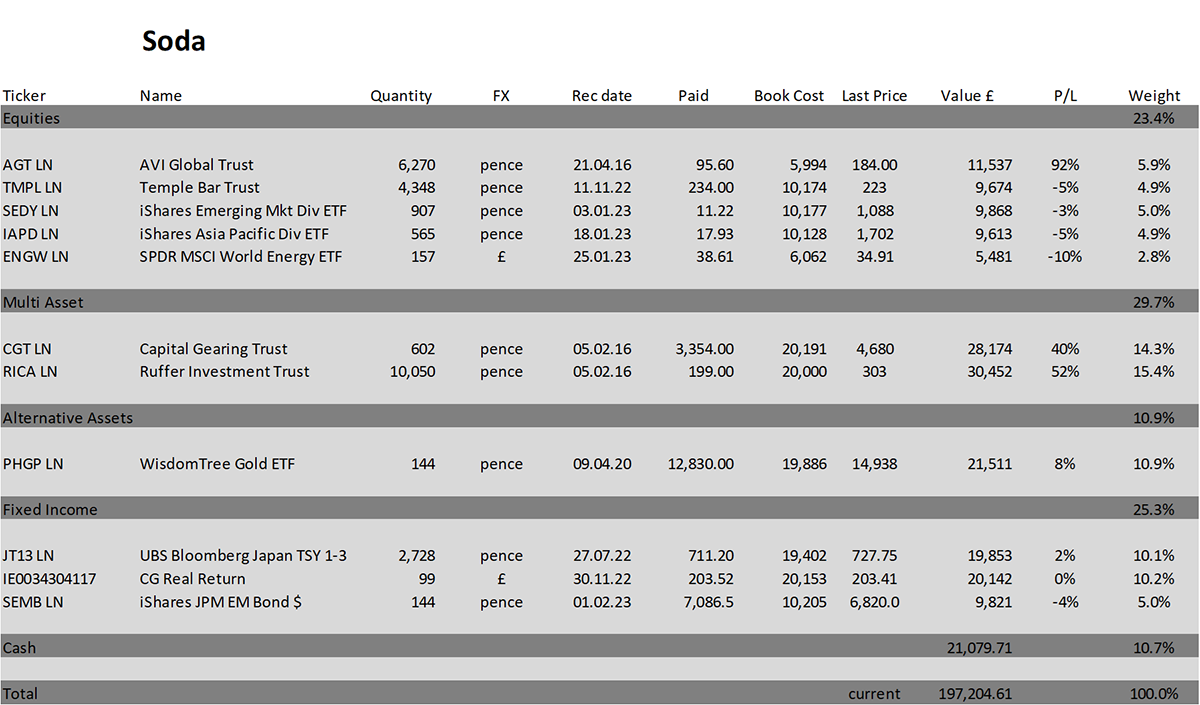Click RICA weight 15.4%
The image size is (1200, 705).
point(1154,372)
